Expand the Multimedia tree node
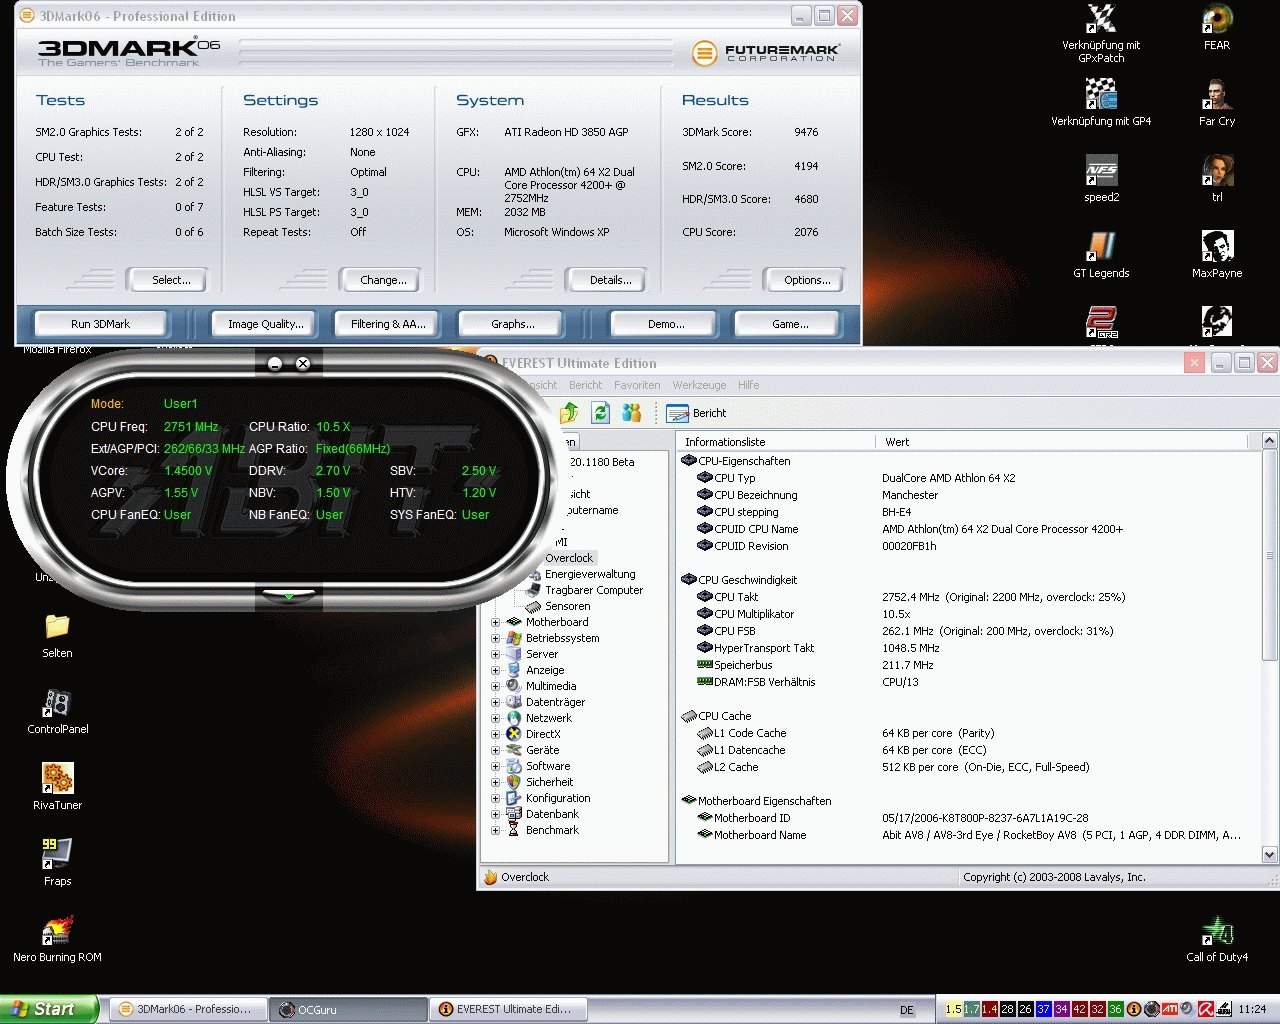Viewport: 1280px width, 1024px height. click(x=495, y=686)
